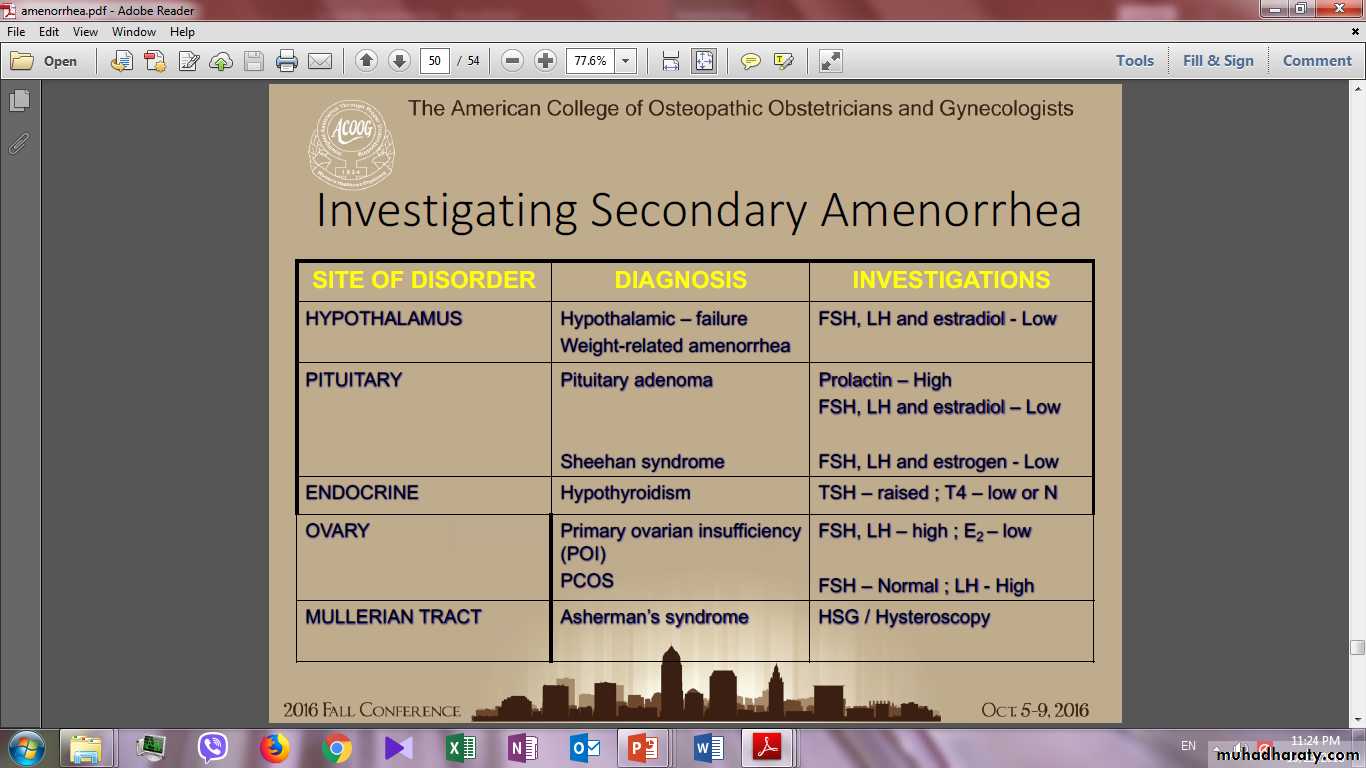Click the page number input field
Image resolution: width=1366 pixels, height=768 pixels.
[x=434, y=61]
